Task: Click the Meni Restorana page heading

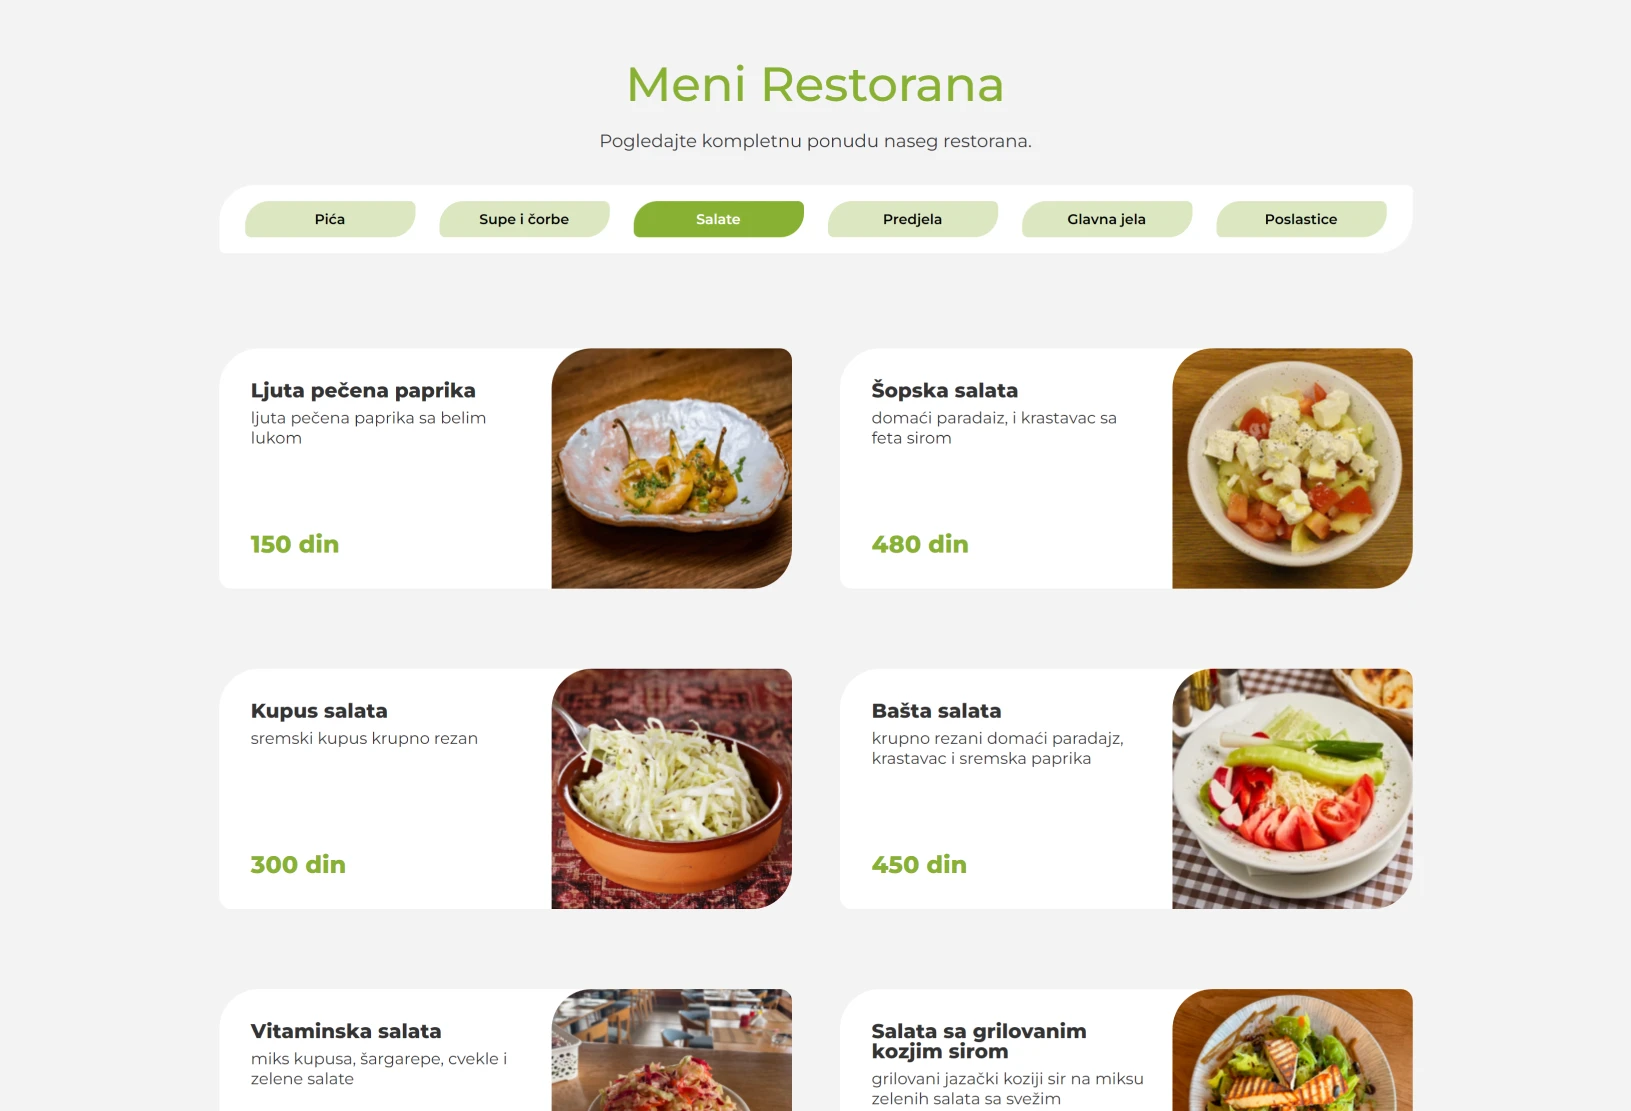Action: click(x=815, y=84)
